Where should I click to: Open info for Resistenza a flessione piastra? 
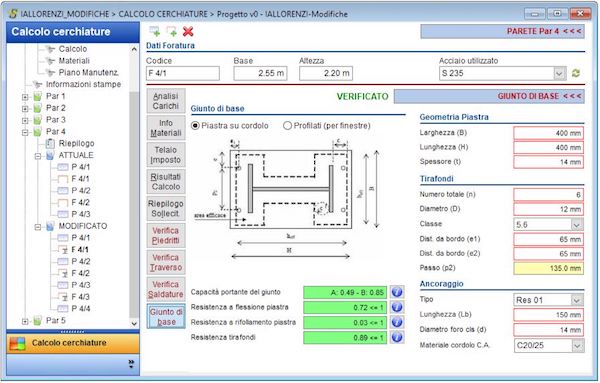tap(397, 307)
